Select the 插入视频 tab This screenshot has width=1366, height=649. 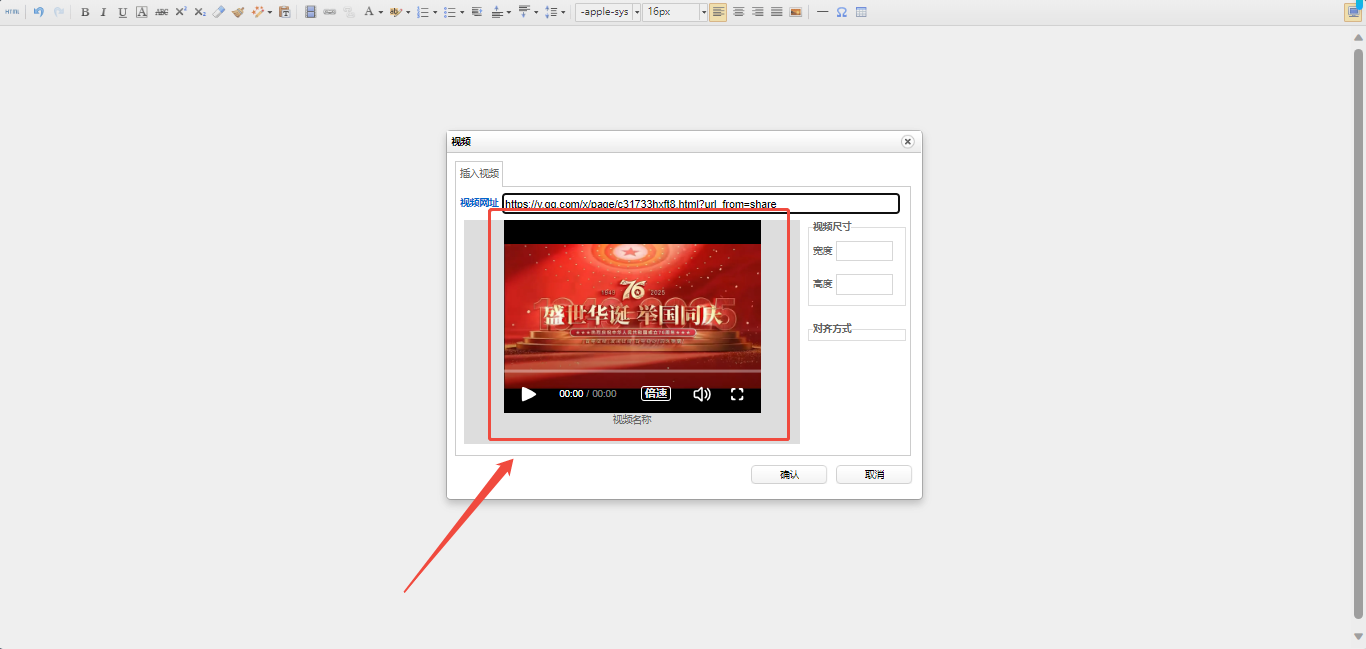[479, 173]
